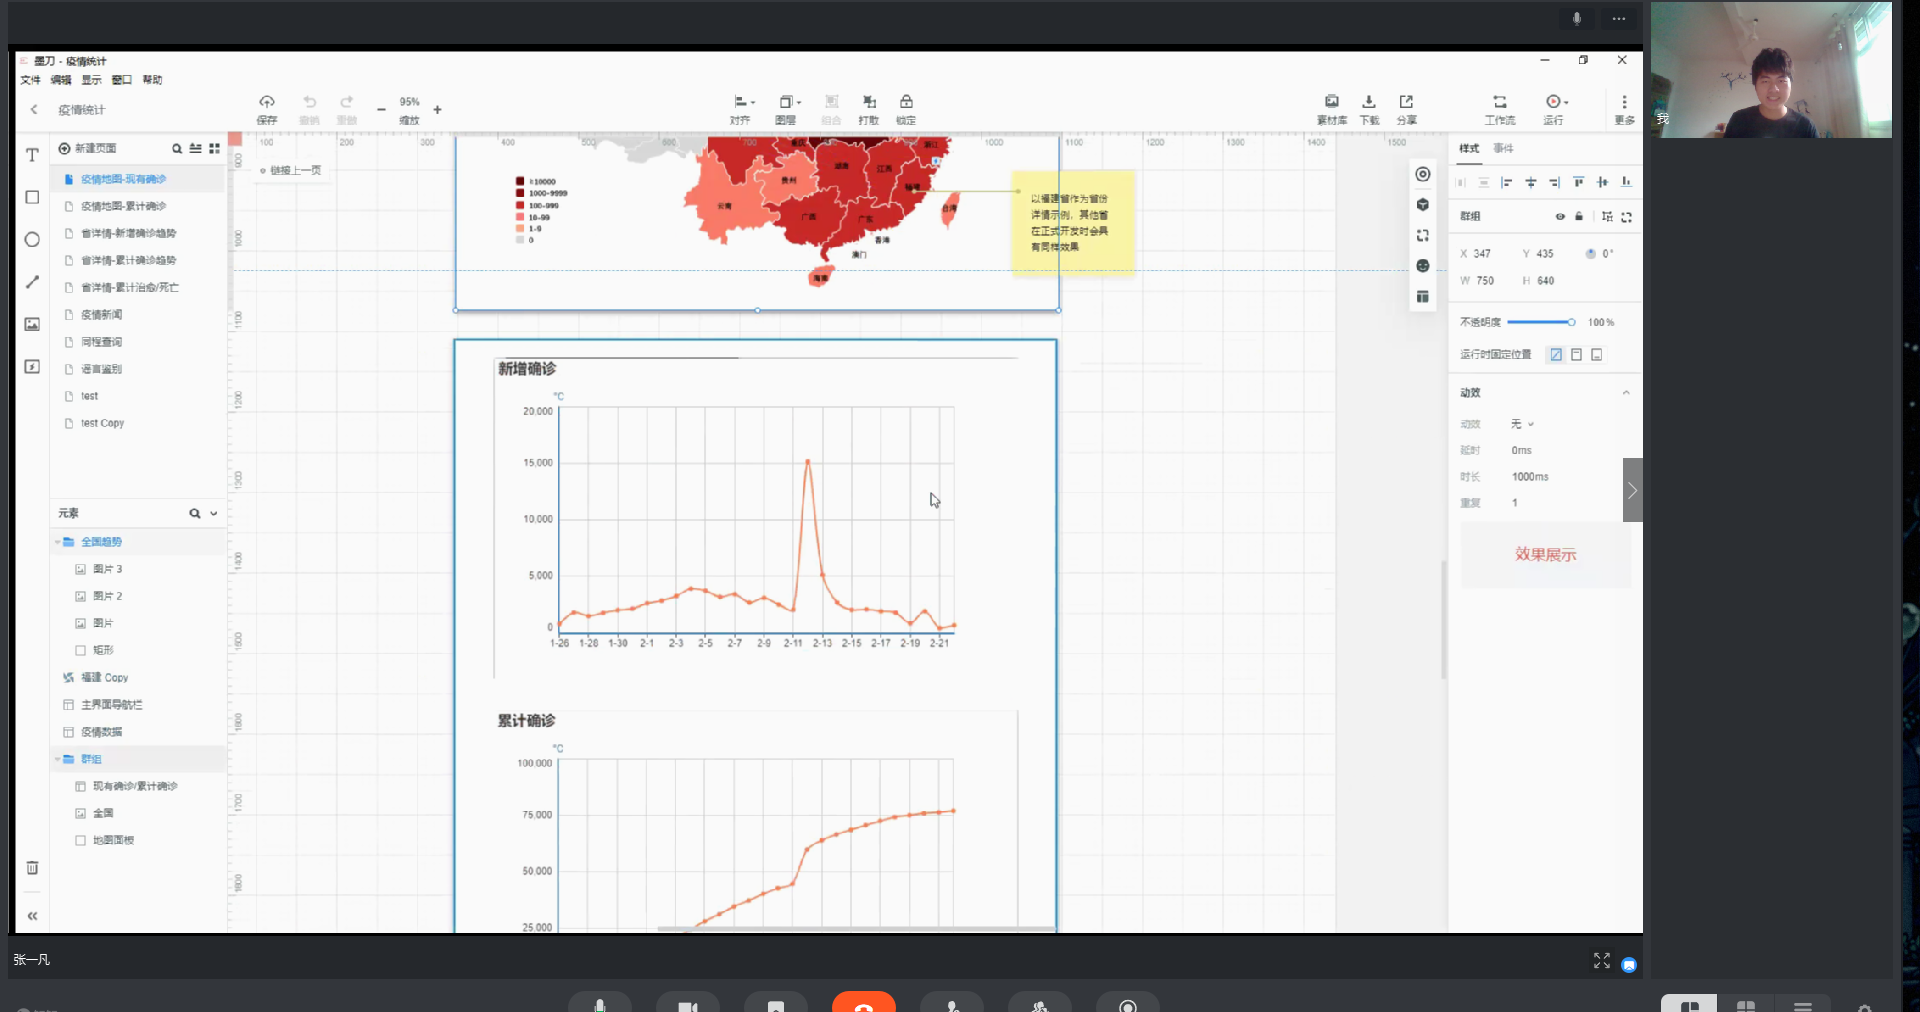Open the 图层 layer order dropdown
The width and height of the screenshot is (1920, 1012).
pyautogui.click(x=790, y=102)
